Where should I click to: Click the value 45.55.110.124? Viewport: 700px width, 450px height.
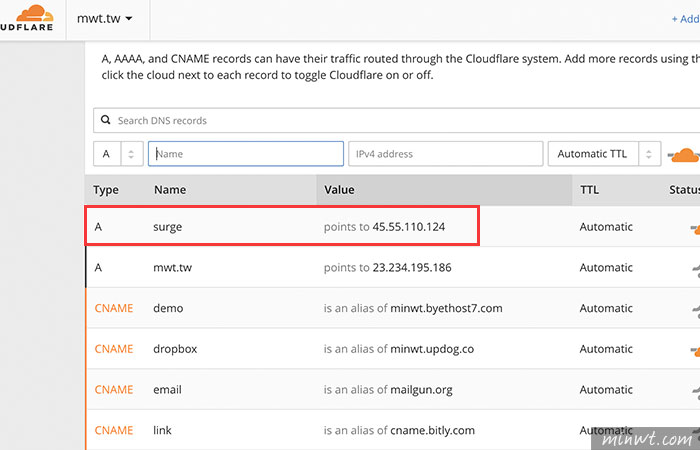(x=409, y=227)
